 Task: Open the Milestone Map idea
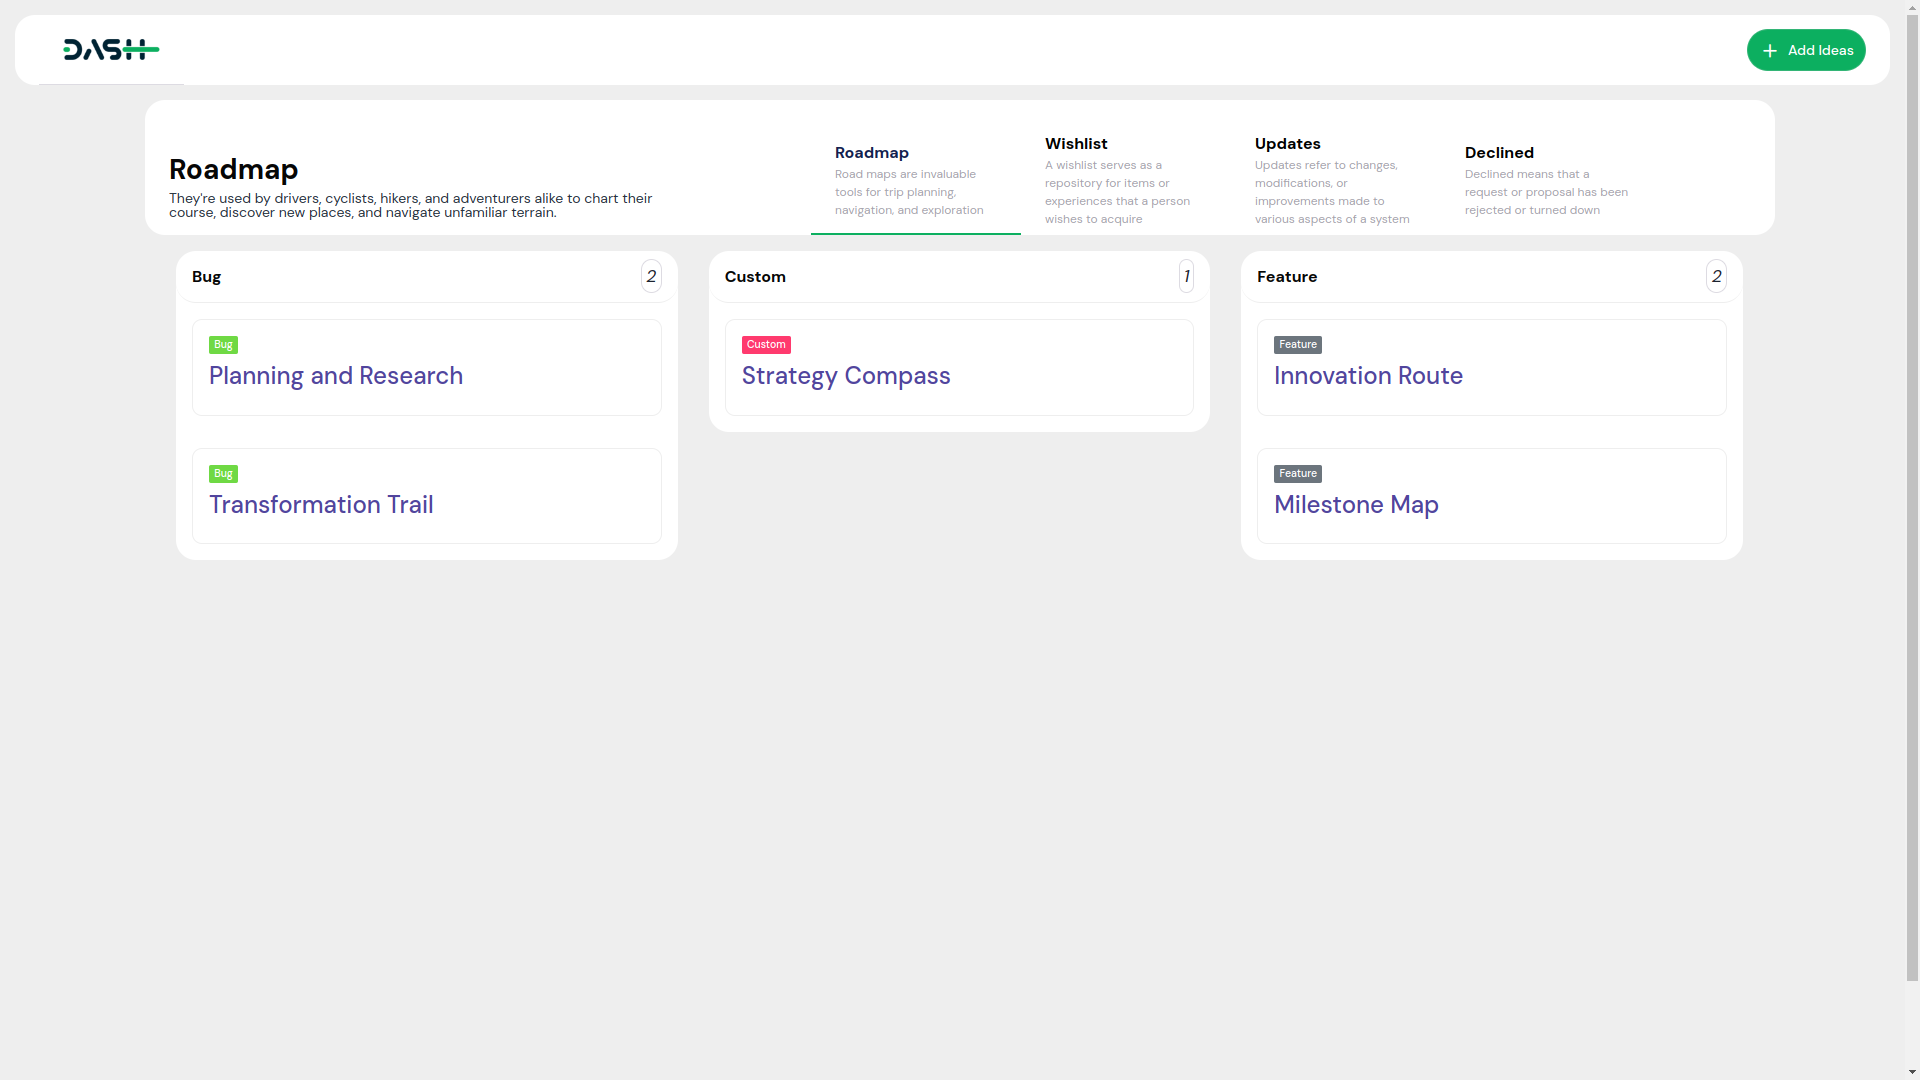[x=1355, y=505]
